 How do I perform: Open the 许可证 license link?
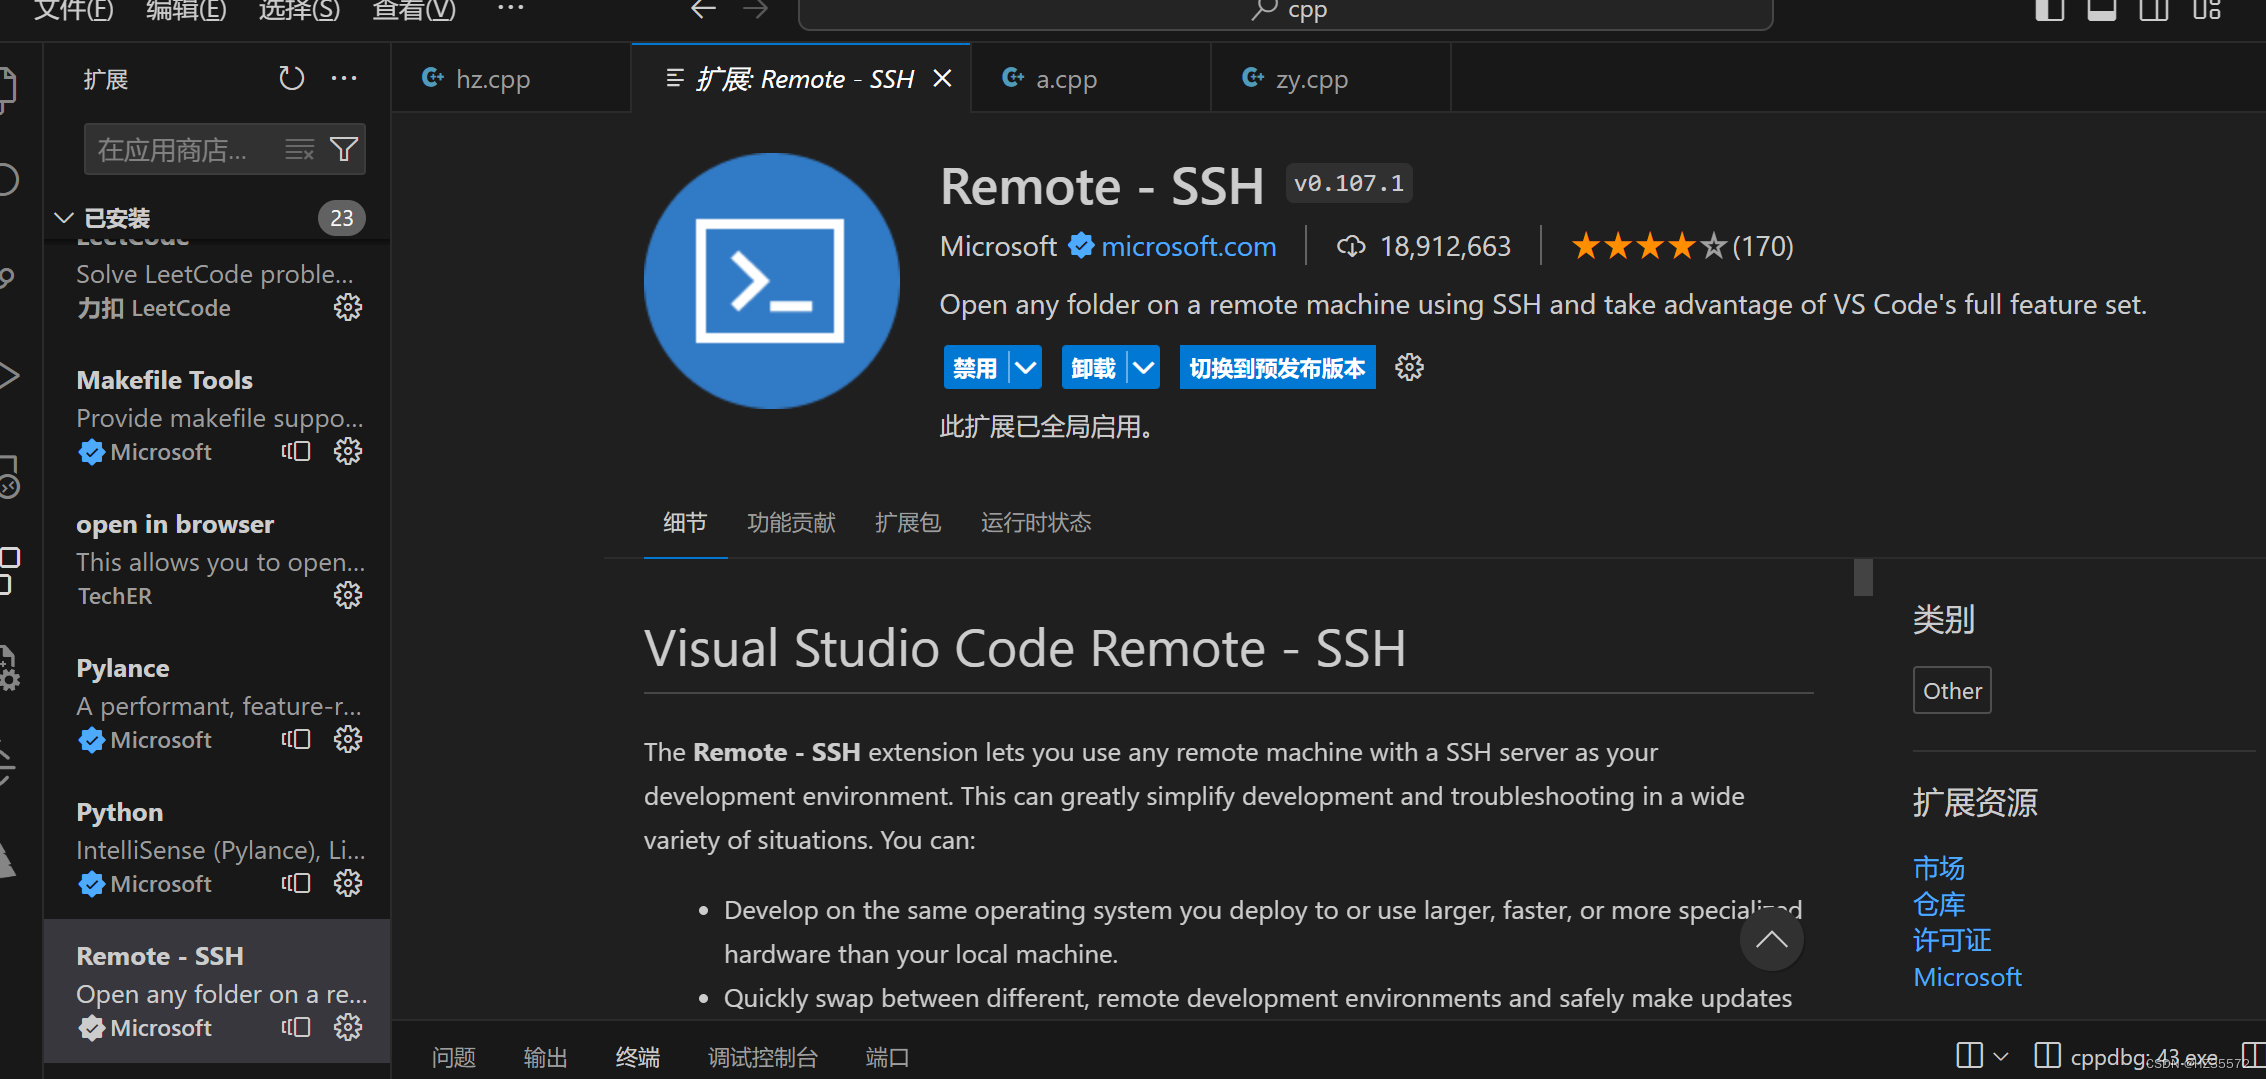tap(1952, 940)
